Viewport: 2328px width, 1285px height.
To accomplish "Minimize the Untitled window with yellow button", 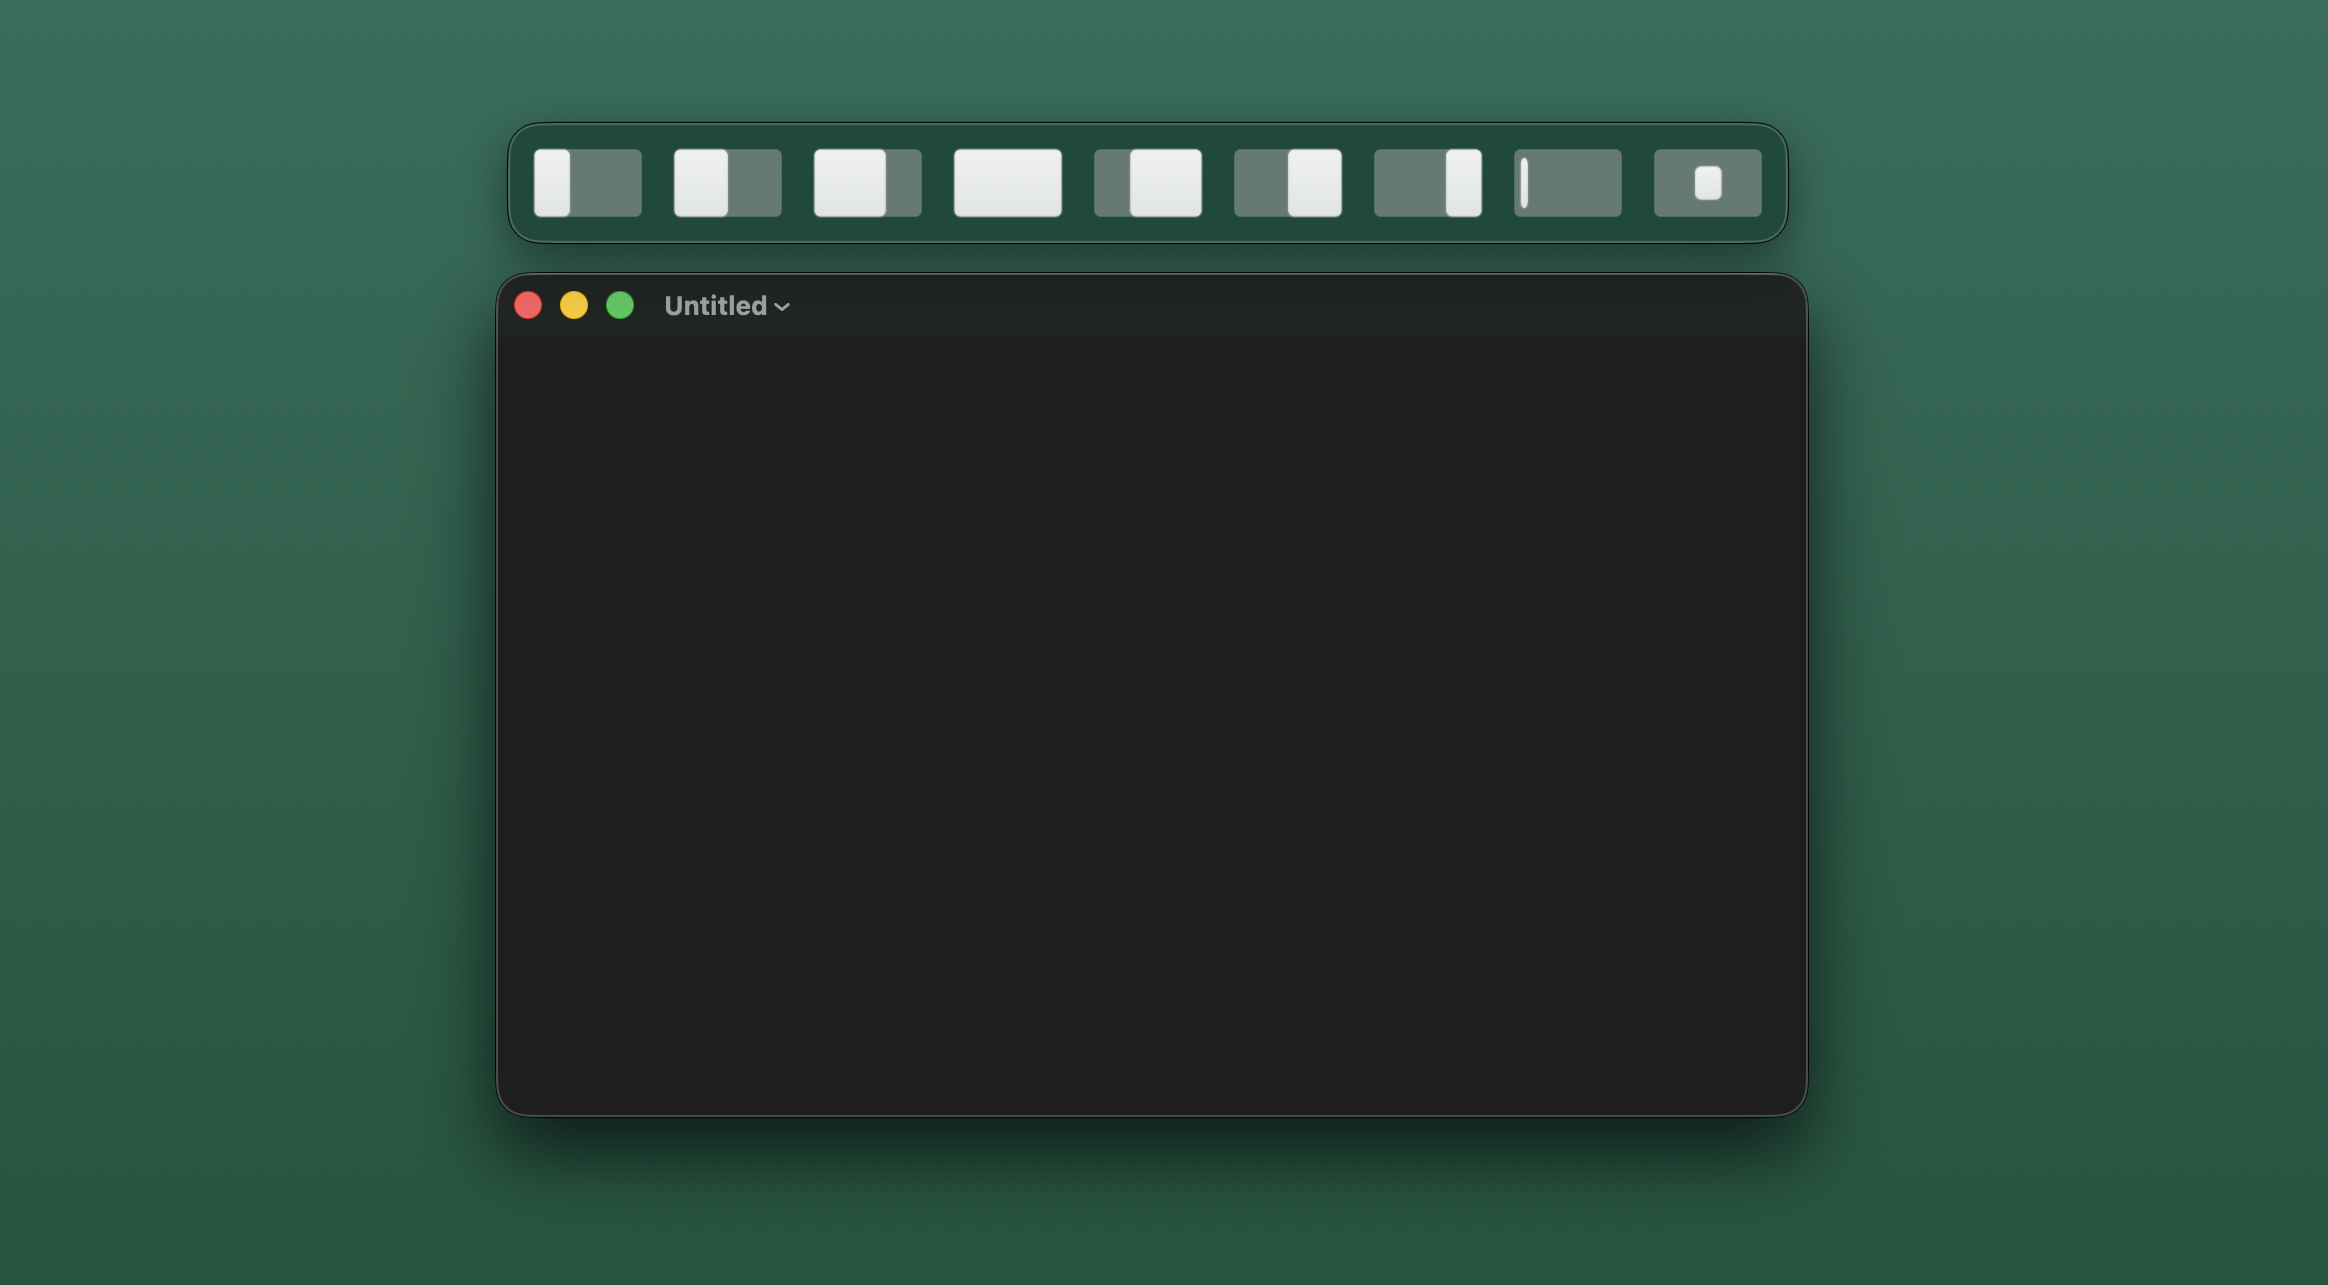I will pyautogui.click(x=574, y=305).
